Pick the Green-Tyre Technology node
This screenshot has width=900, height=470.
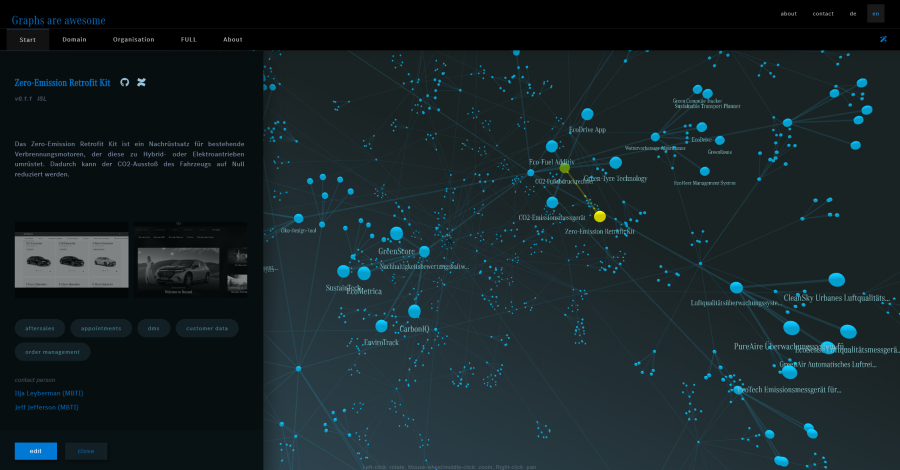click(616, 161)
